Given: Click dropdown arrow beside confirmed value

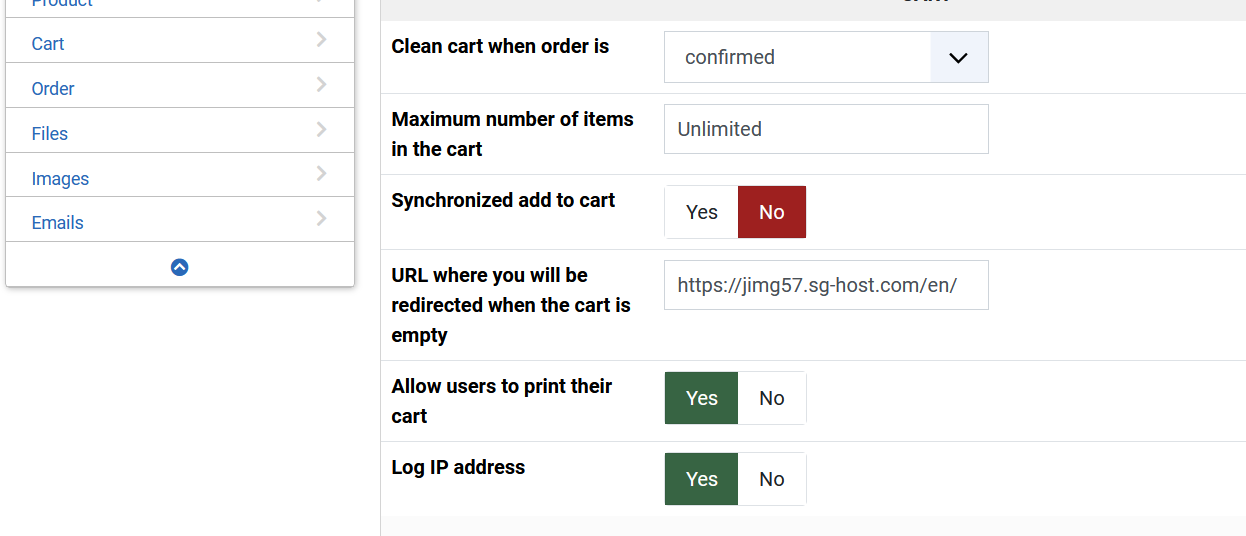Looking at the screenshot, I should (958, 57).
